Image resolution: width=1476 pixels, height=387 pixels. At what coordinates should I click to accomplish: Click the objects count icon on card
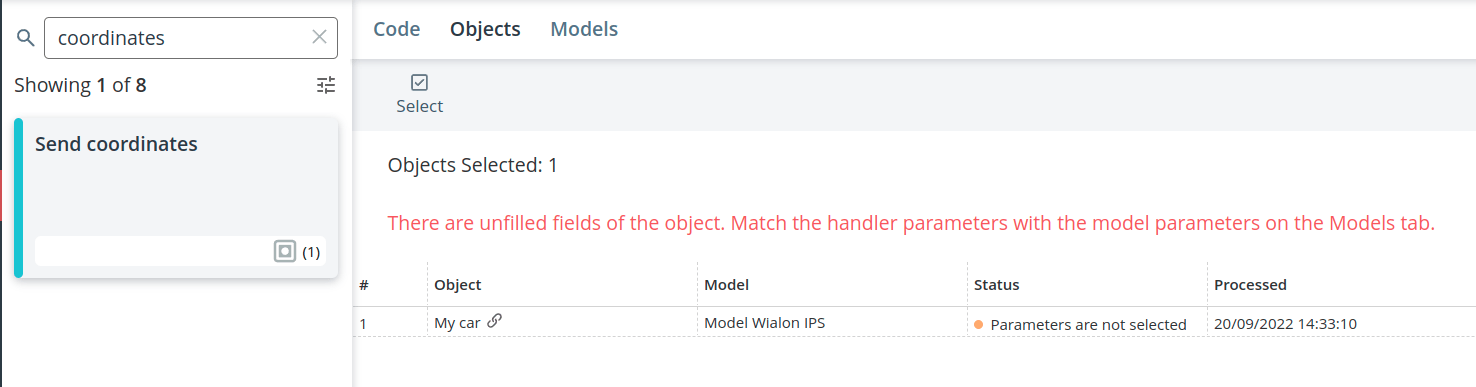coord(285,252)
